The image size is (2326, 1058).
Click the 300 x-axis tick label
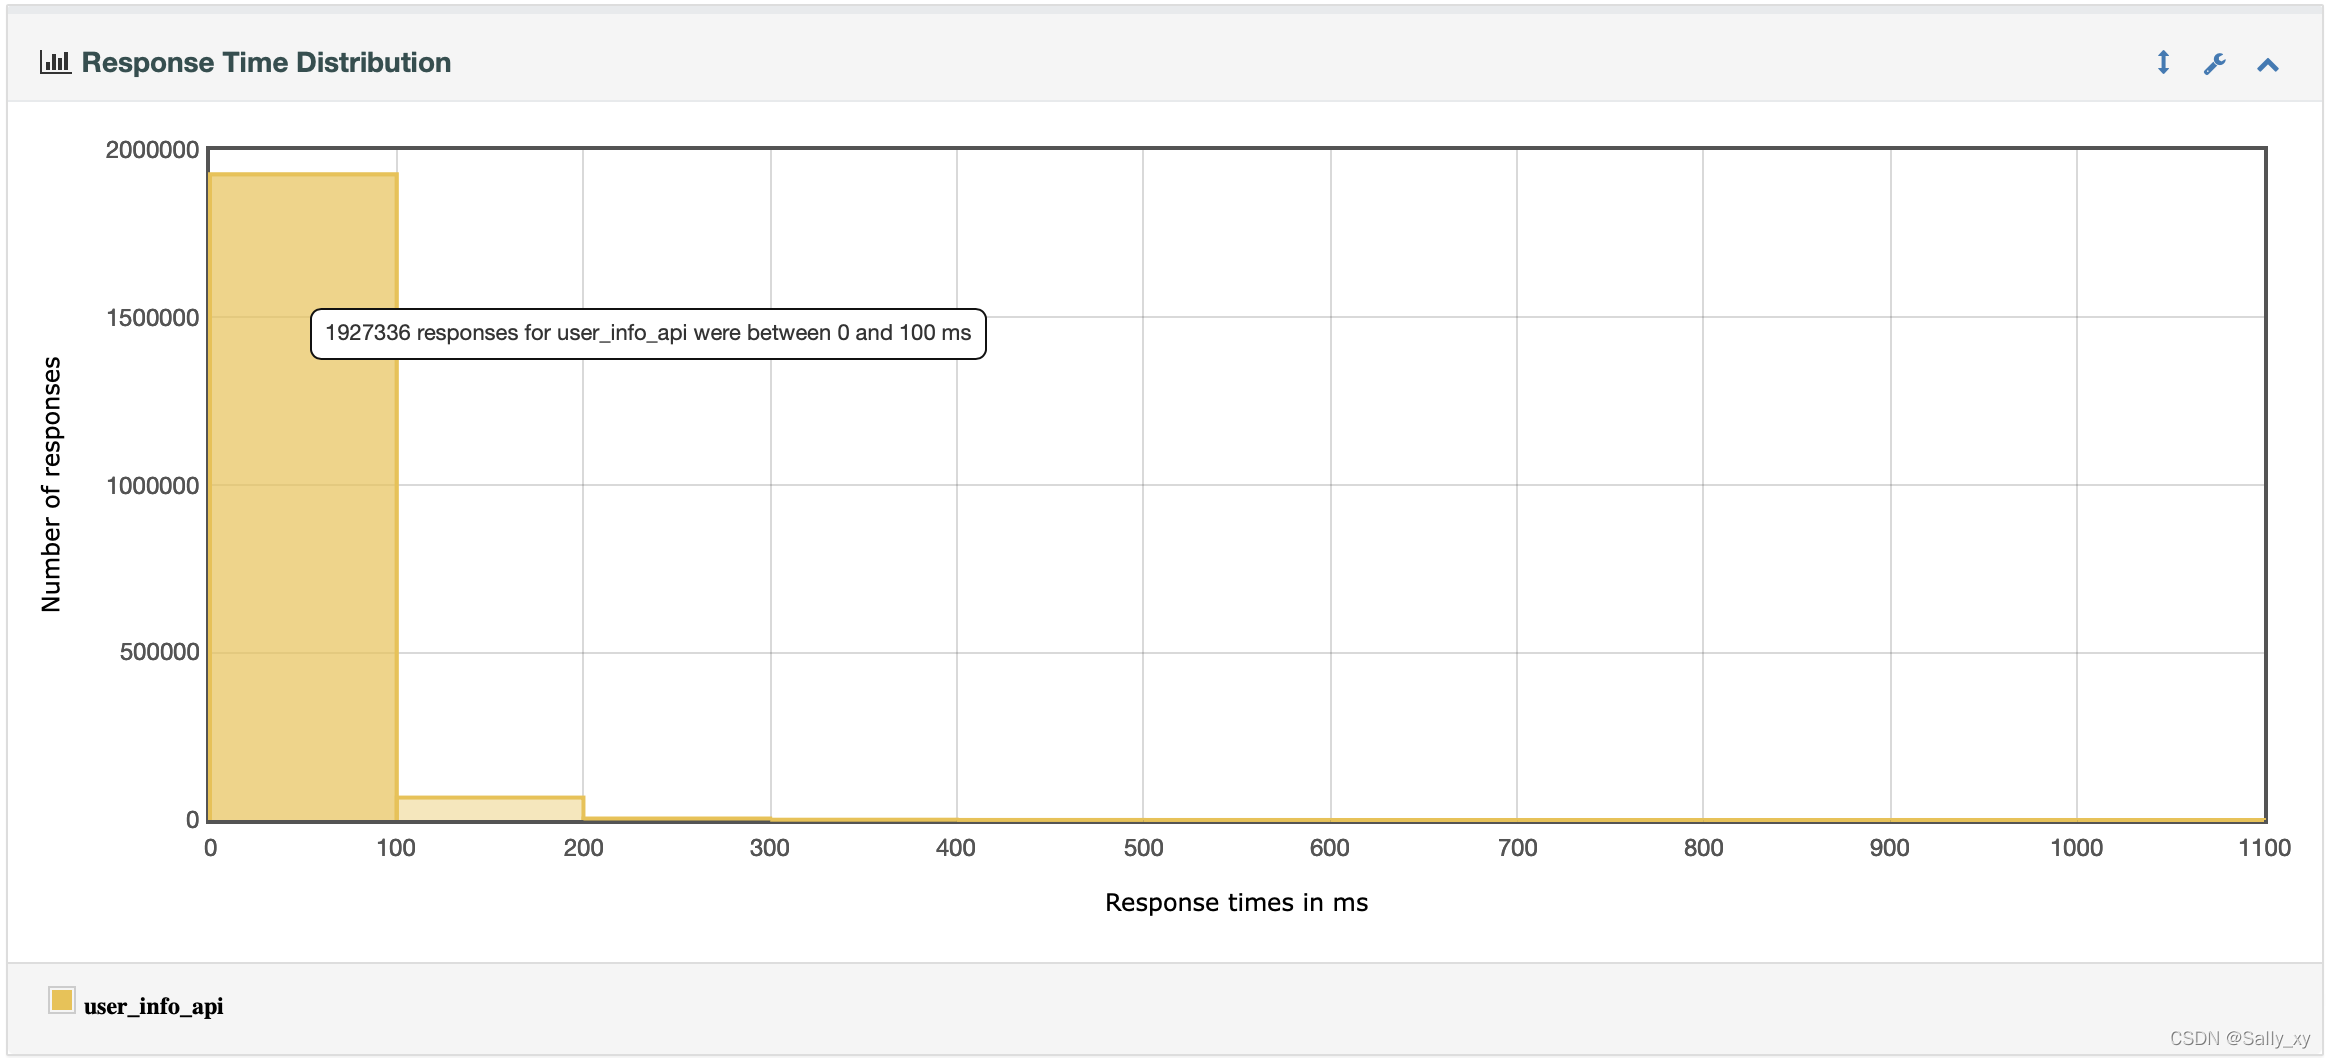pyautogui.click(x=769, y=848)
